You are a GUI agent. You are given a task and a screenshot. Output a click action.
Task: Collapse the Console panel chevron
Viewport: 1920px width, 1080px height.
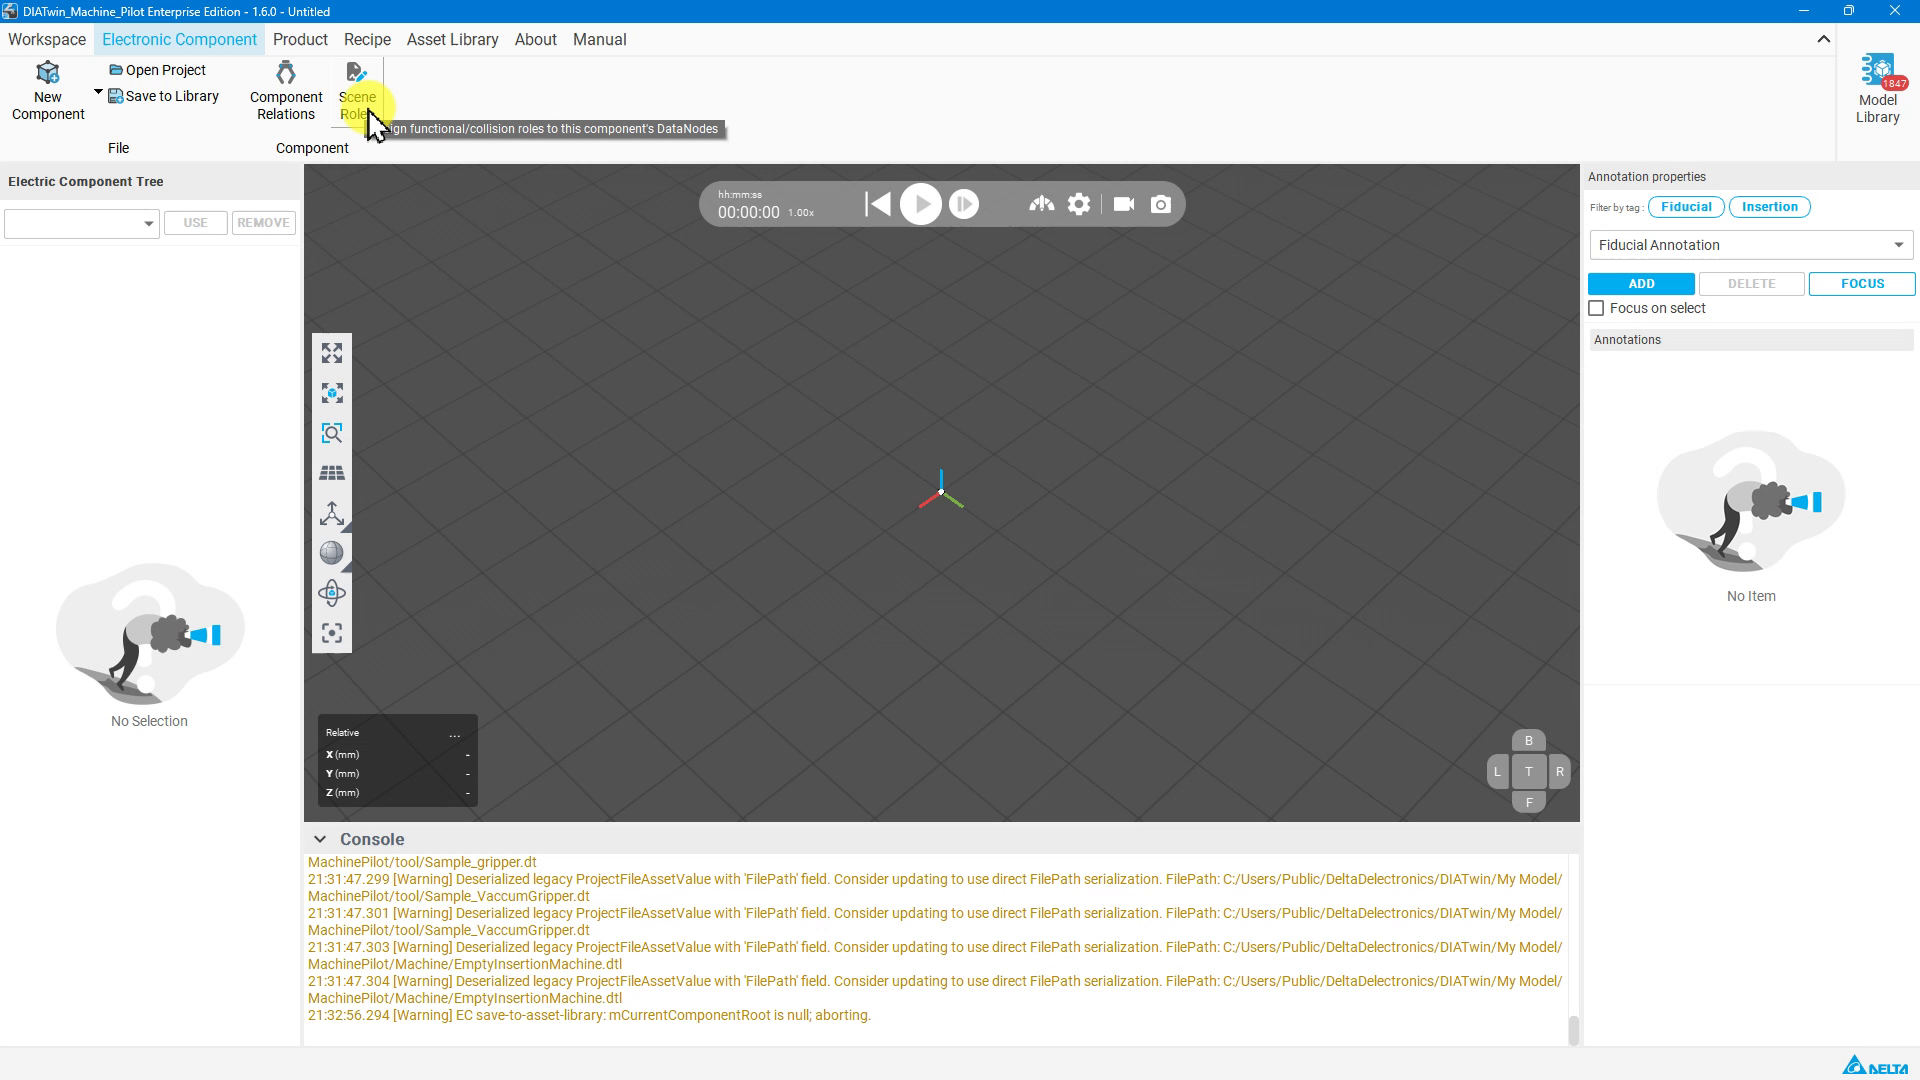click(319, 839)
